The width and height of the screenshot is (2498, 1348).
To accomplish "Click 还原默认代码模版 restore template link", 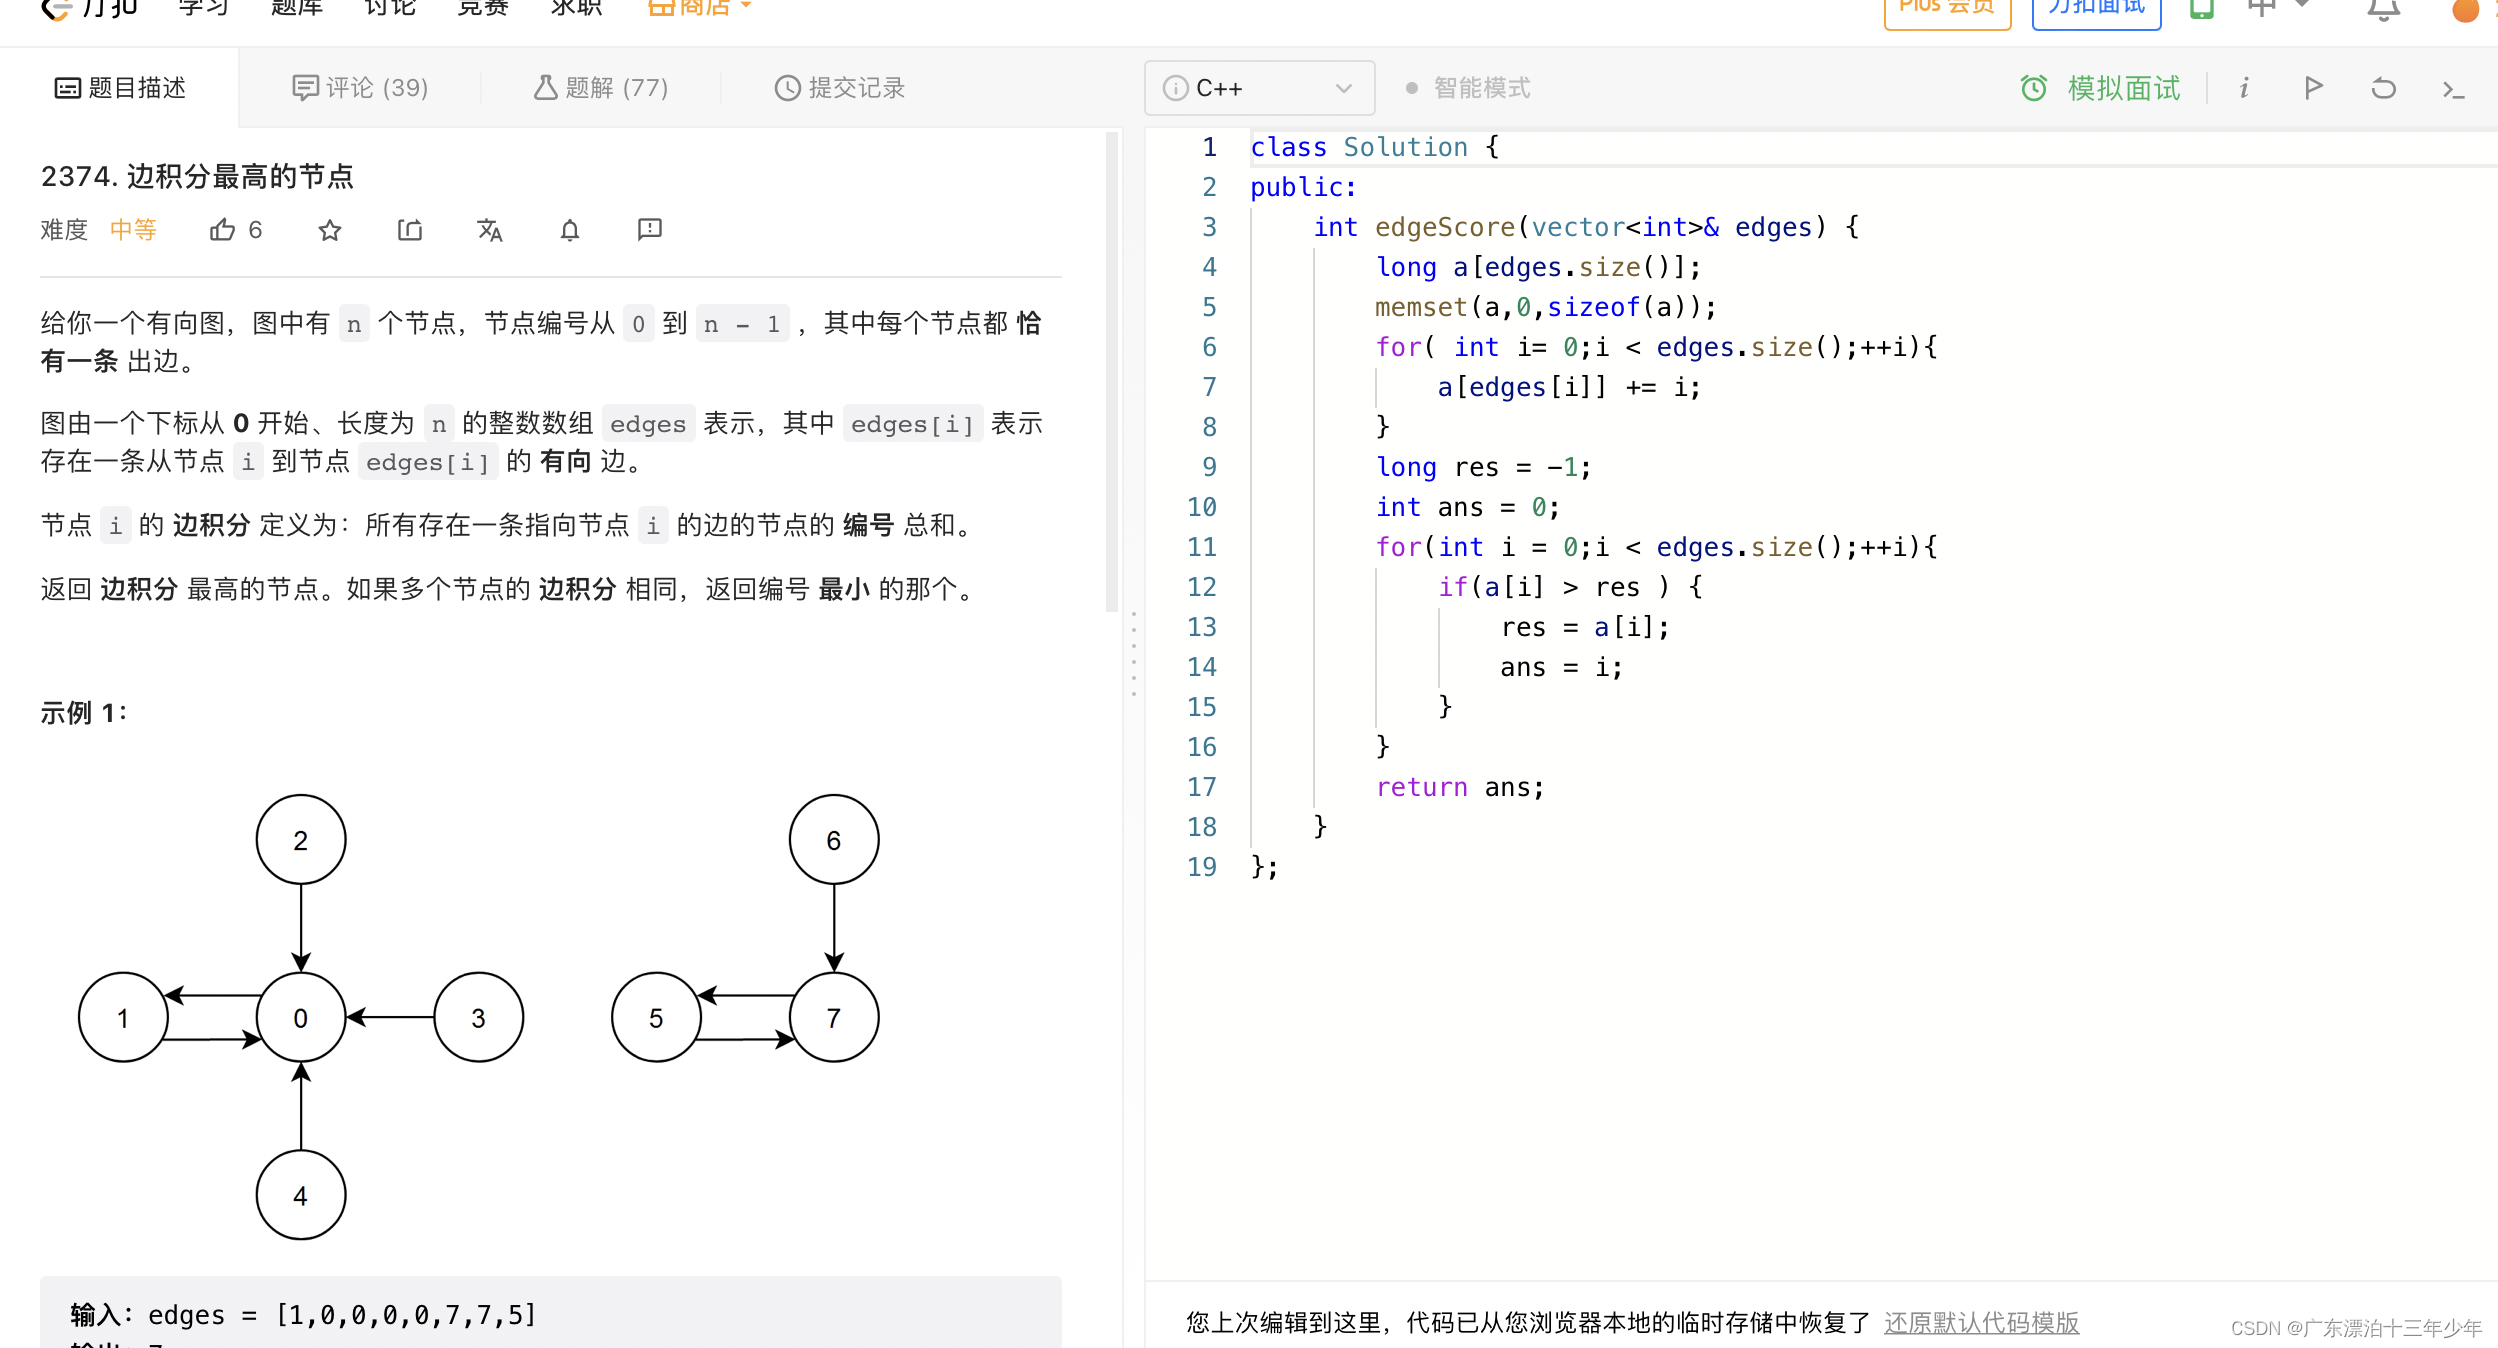I will (x=1981, y=1322).
